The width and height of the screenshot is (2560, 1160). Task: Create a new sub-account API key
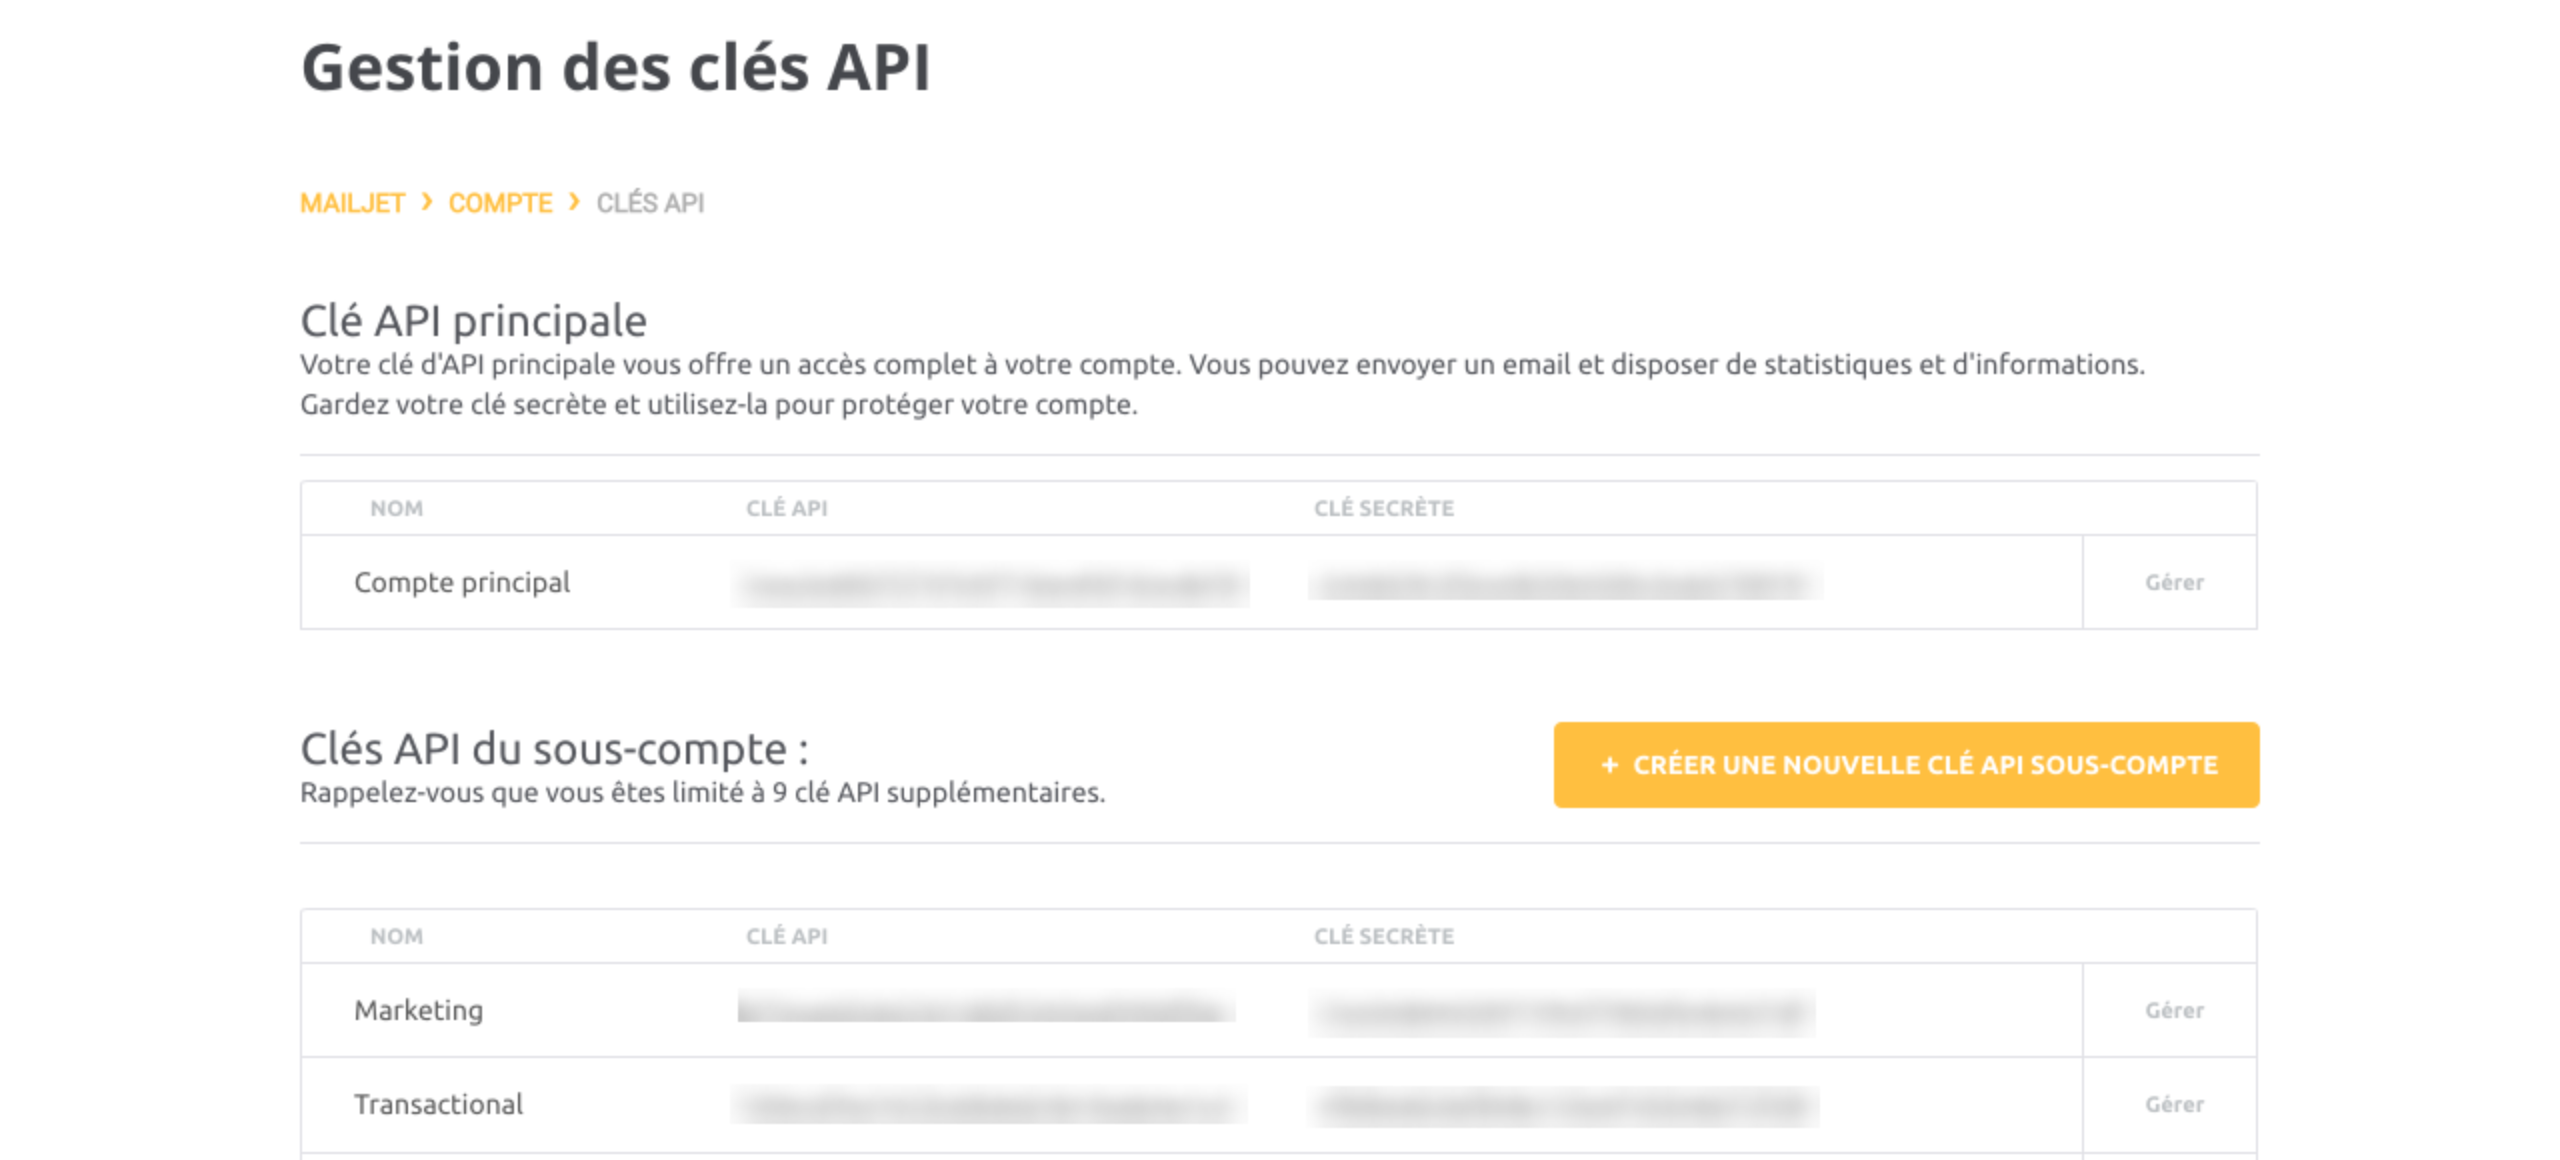click(1906, 765)
